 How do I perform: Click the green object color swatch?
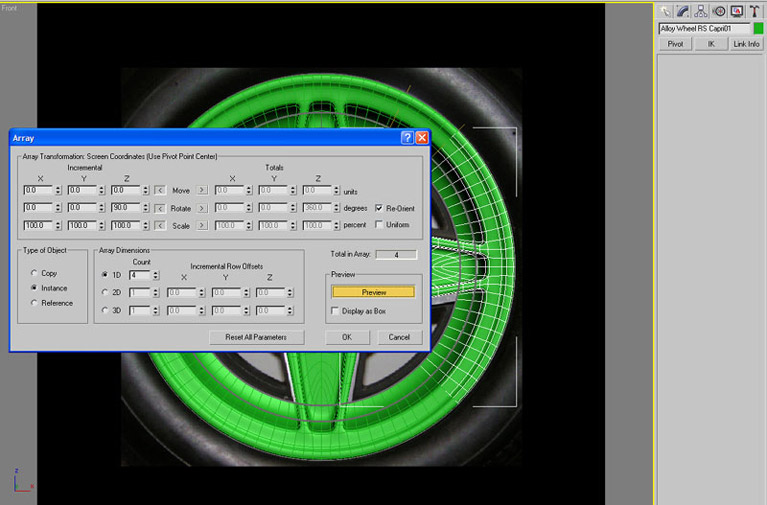pos(757,29)
